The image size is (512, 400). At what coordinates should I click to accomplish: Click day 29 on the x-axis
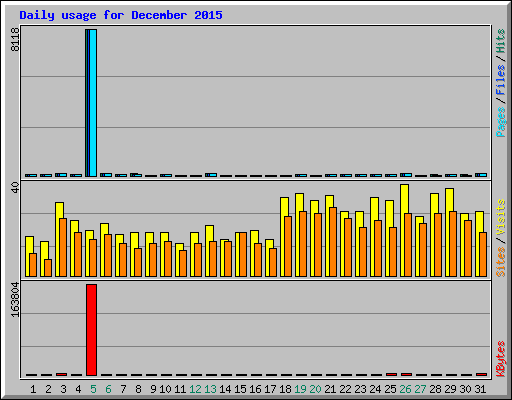point(450,389)
